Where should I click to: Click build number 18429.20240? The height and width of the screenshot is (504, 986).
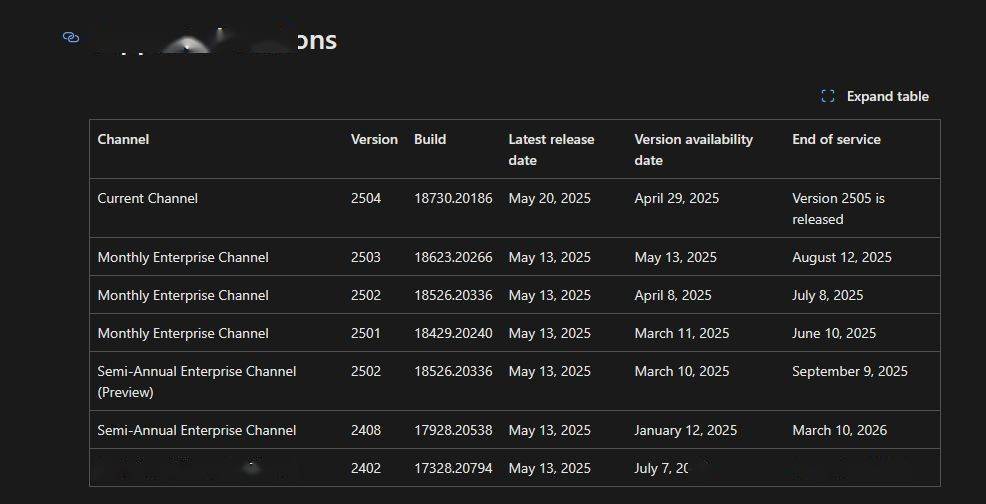click(x=453, y=333)
